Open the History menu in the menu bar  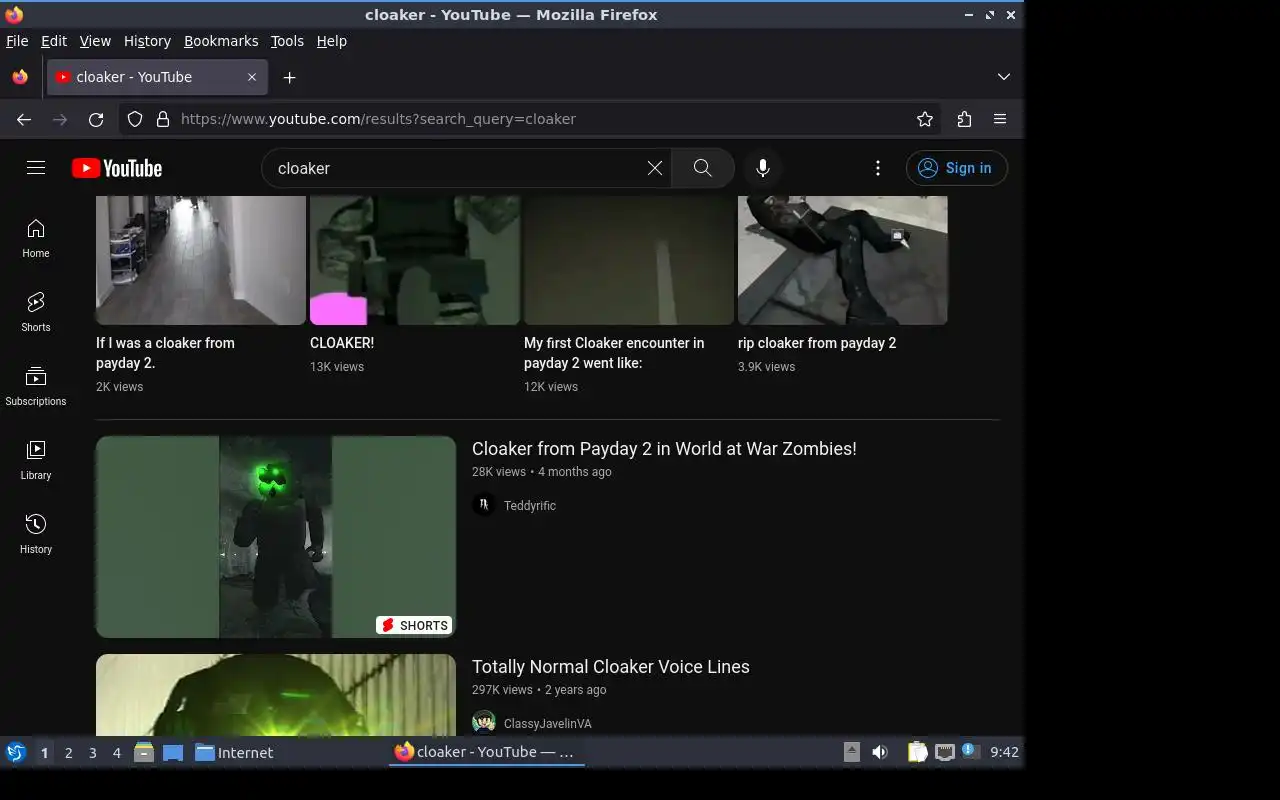tap(147, 41)
